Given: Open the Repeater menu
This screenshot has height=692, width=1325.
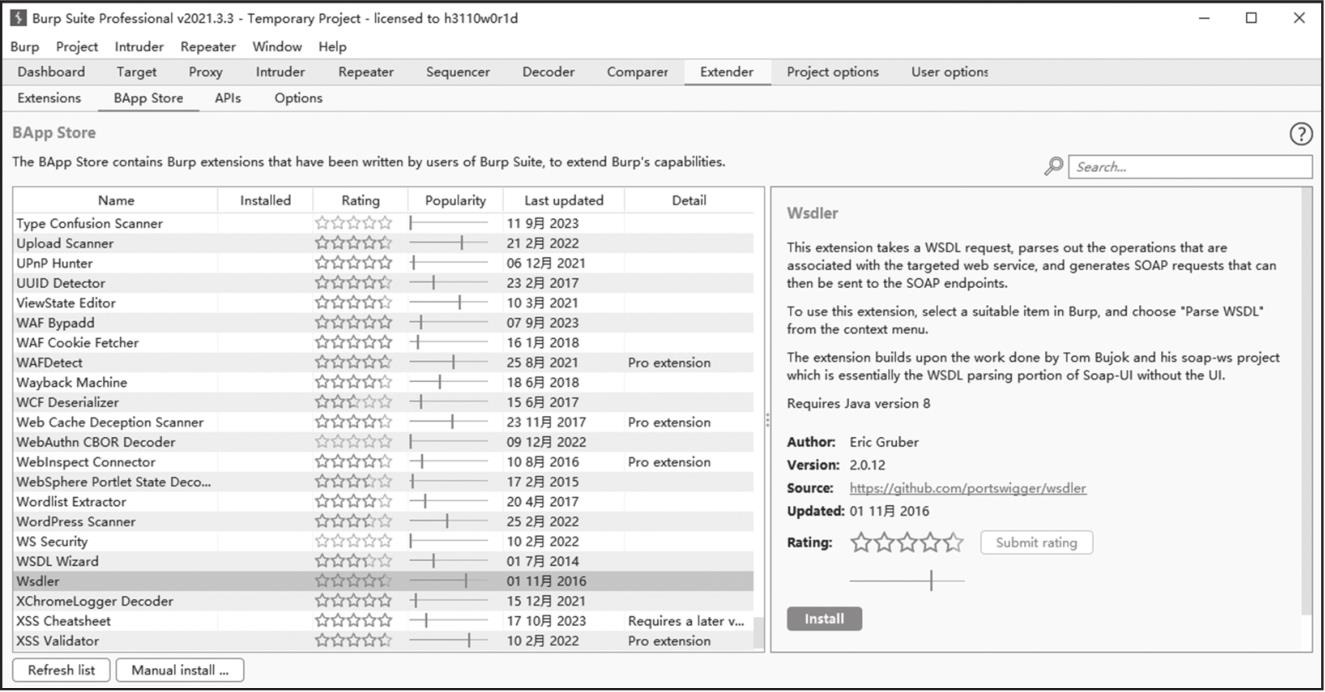Looking at the screenshot, I should 208,46.
